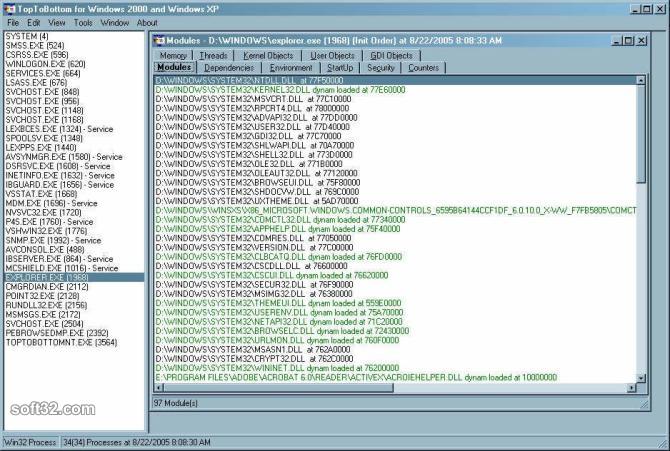
Task: Click scroll left arrow in module list
Action: tap(159, 388)
